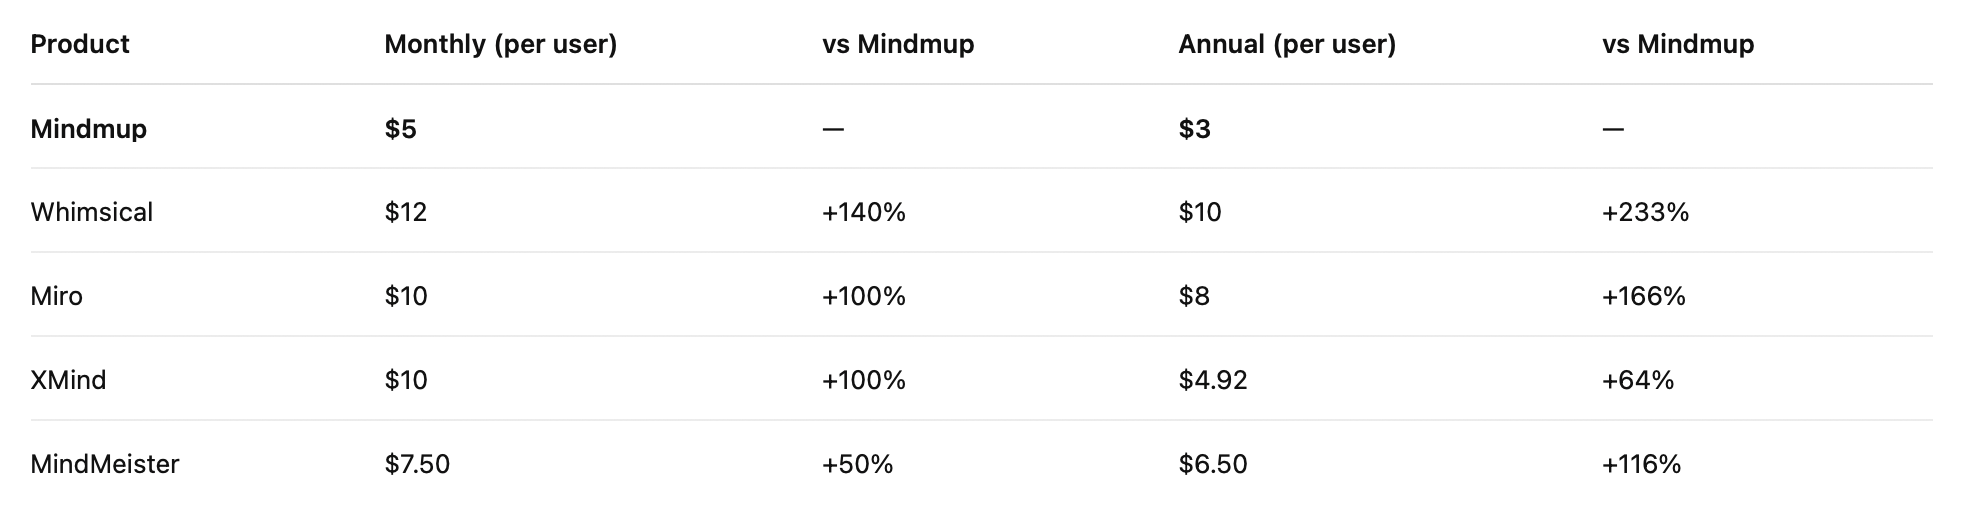
Task: Select the Whimsical row name
Action: click(x=92, y=212)
